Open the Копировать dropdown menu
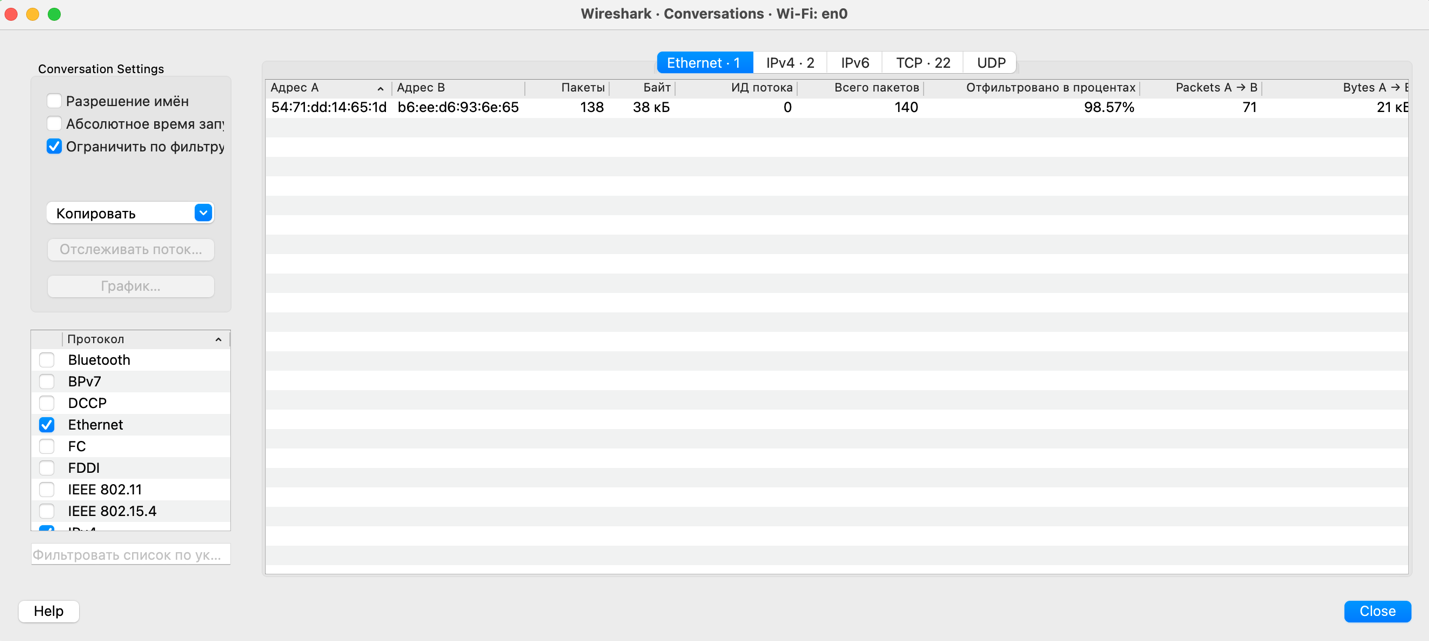 tap(130, 213)
